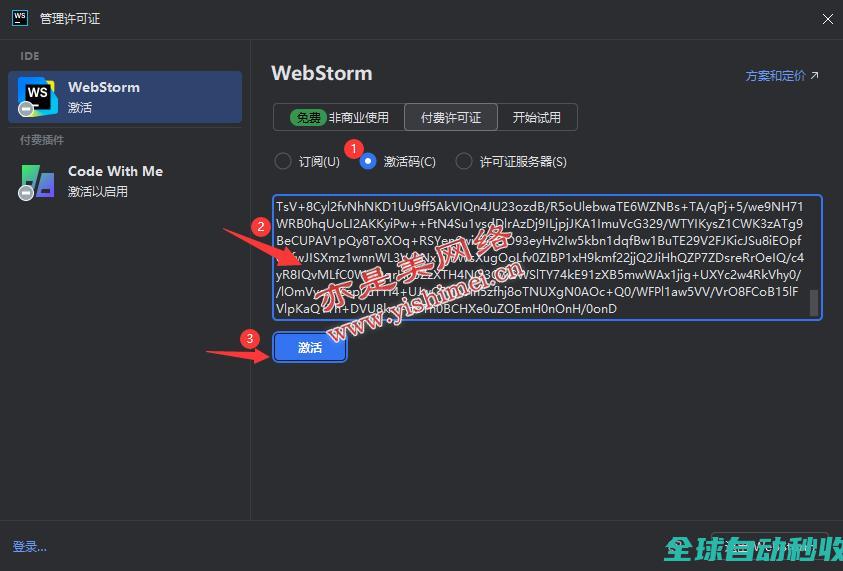Screen dimensions: 843x571
Task: Choose the 激活码(C) radio button
Action: pos(368,161)
